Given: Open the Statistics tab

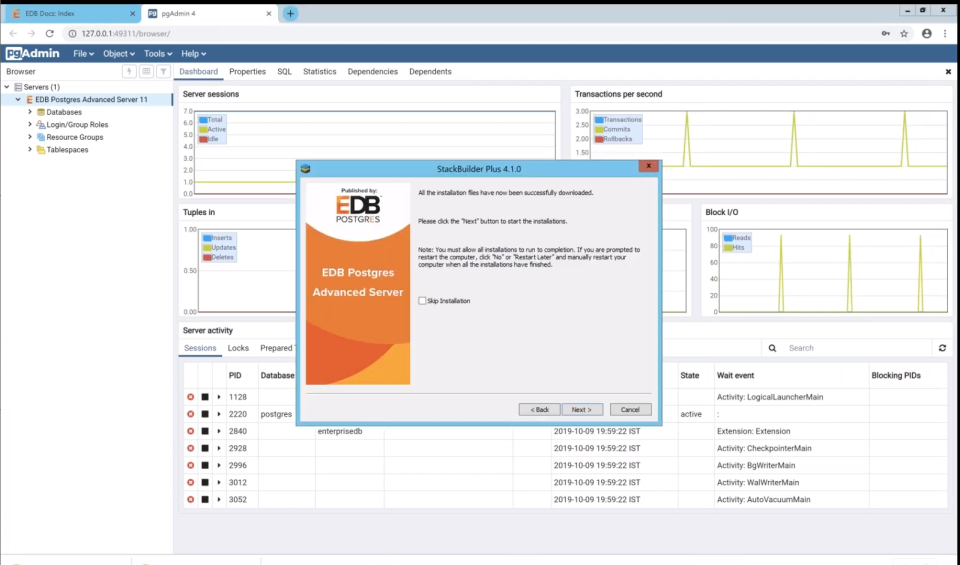Looking at the screenshot, I should [320, 72].
